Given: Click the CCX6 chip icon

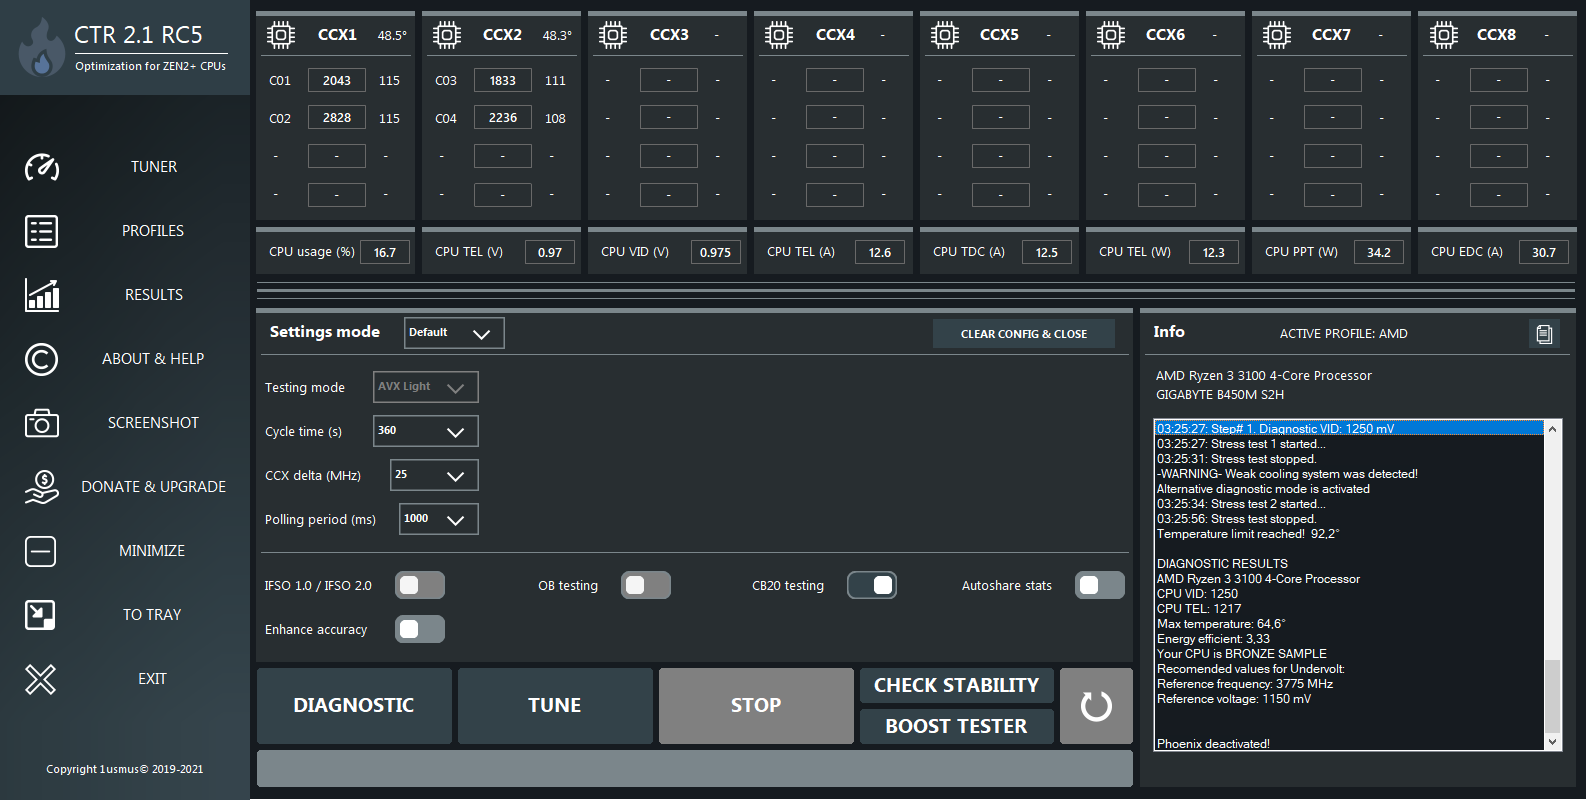Looking at the screenshot, I should pos(1111,35).
